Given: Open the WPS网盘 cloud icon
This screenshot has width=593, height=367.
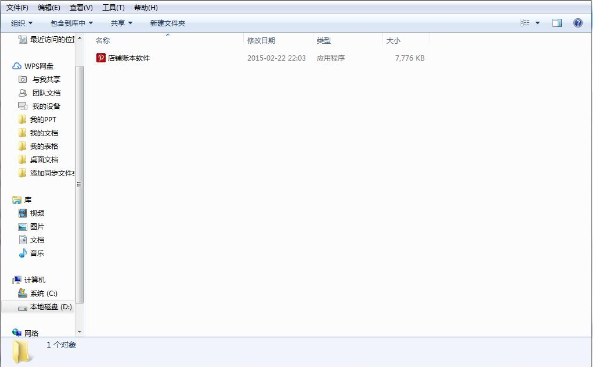Looking at the screenshot, I should coord(17,66).
